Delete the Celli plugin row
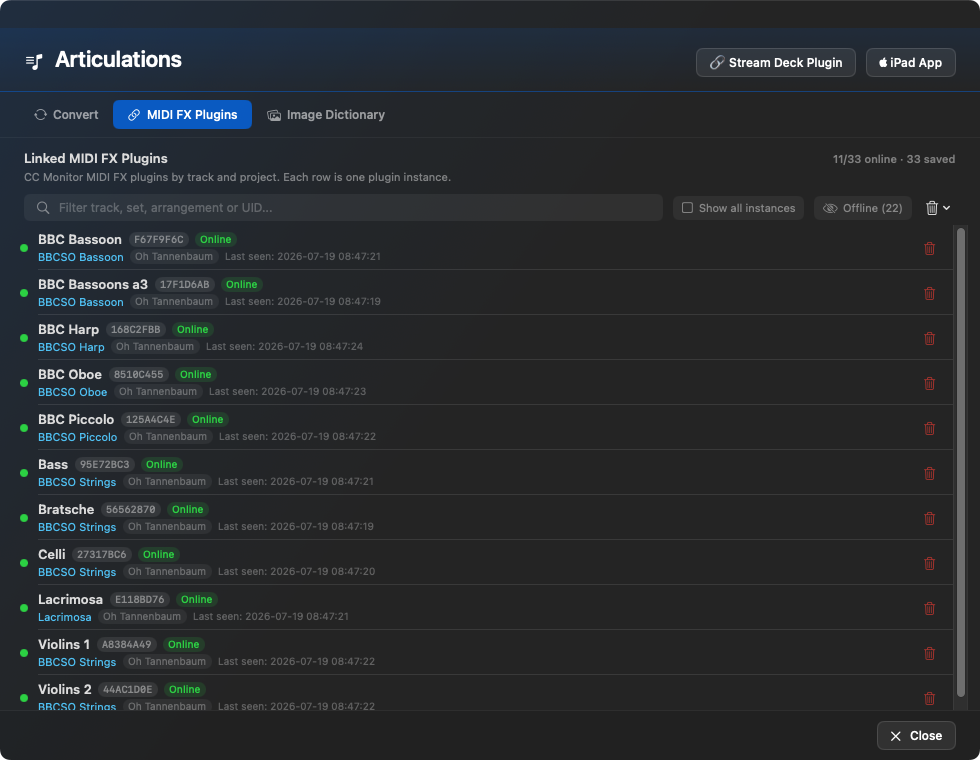Screen dimensions: 980x760 (929, 563)
